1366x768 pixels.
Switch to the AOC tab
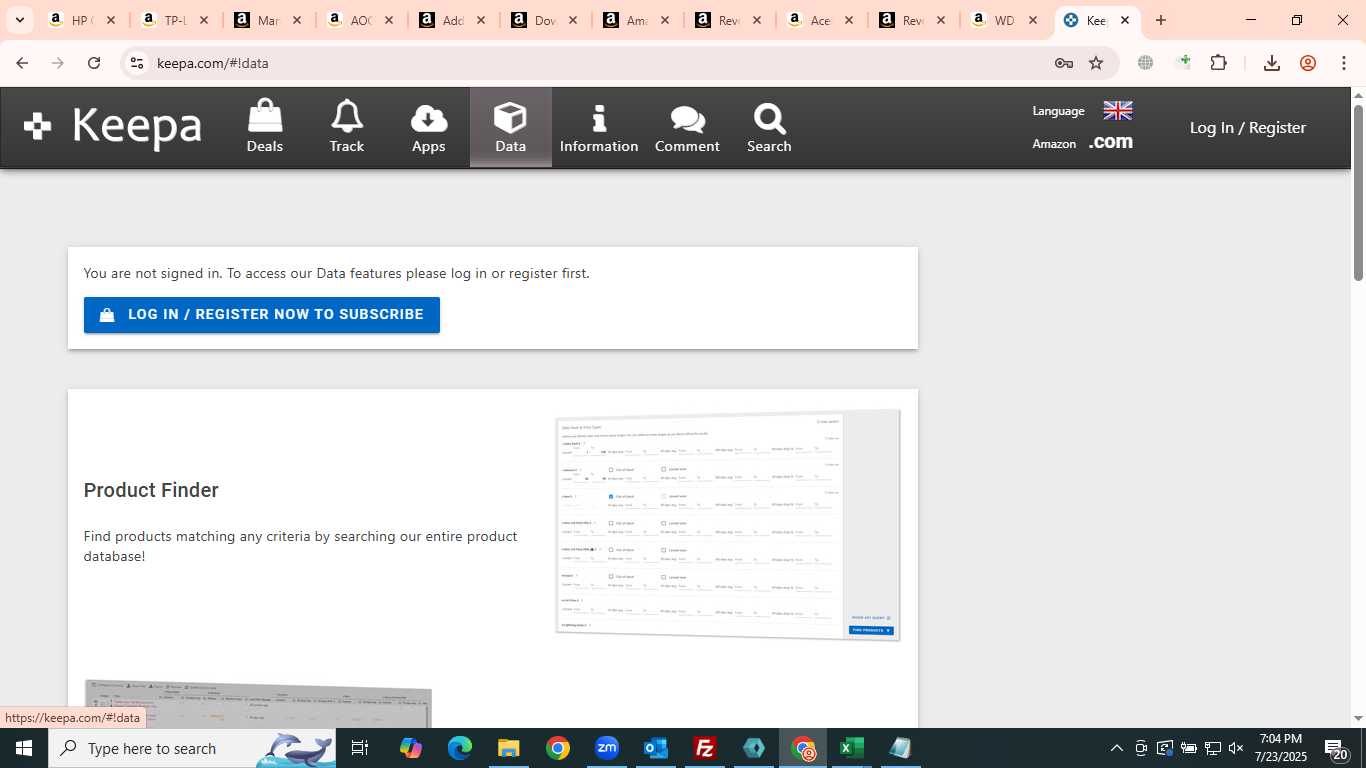pos(353,20)
